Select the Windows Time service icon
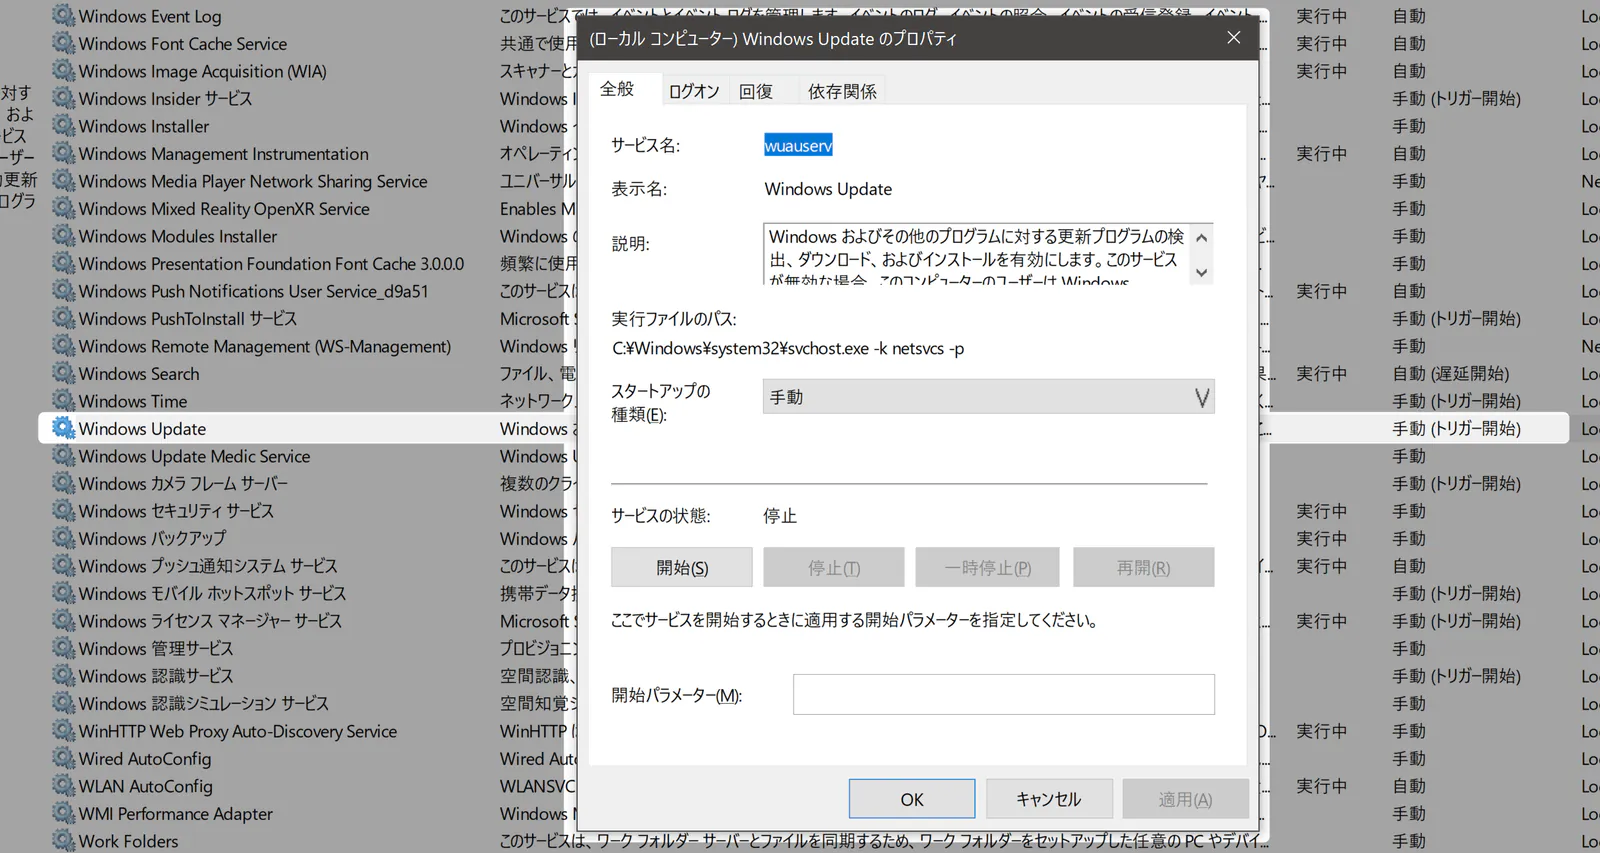The height and width of the screenshot is (853, 1600). pos(63,401)
